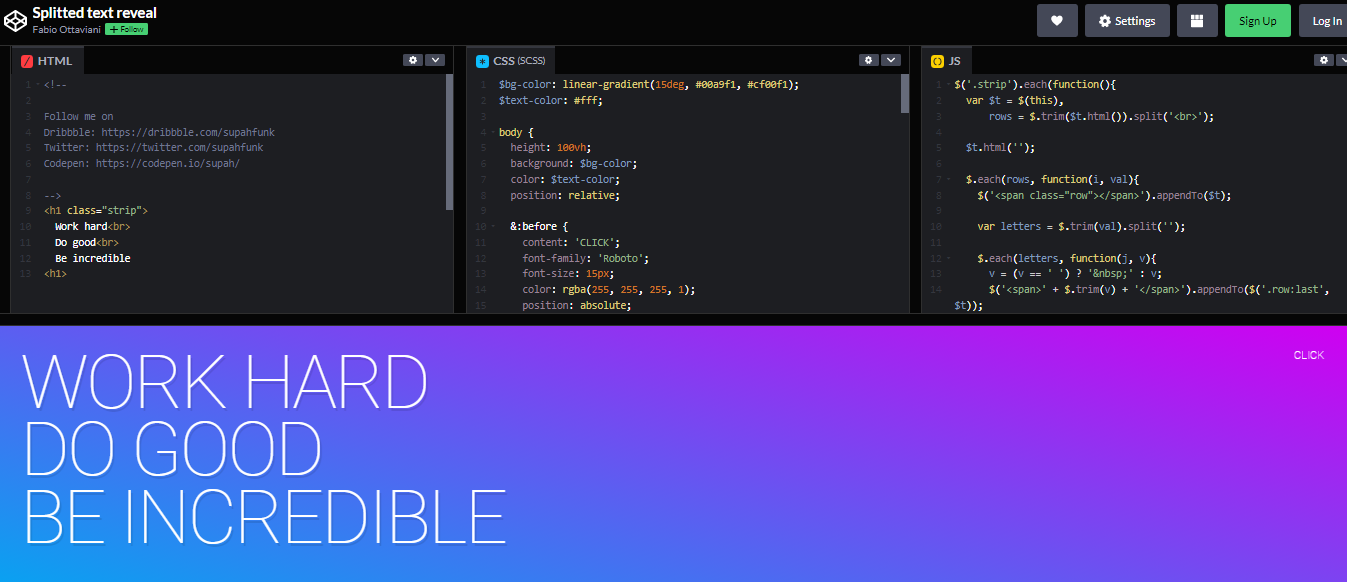
Task: Toggle Follow for Fabio Ottaviani
Action: pyautogui.click(x=125, y=28)
